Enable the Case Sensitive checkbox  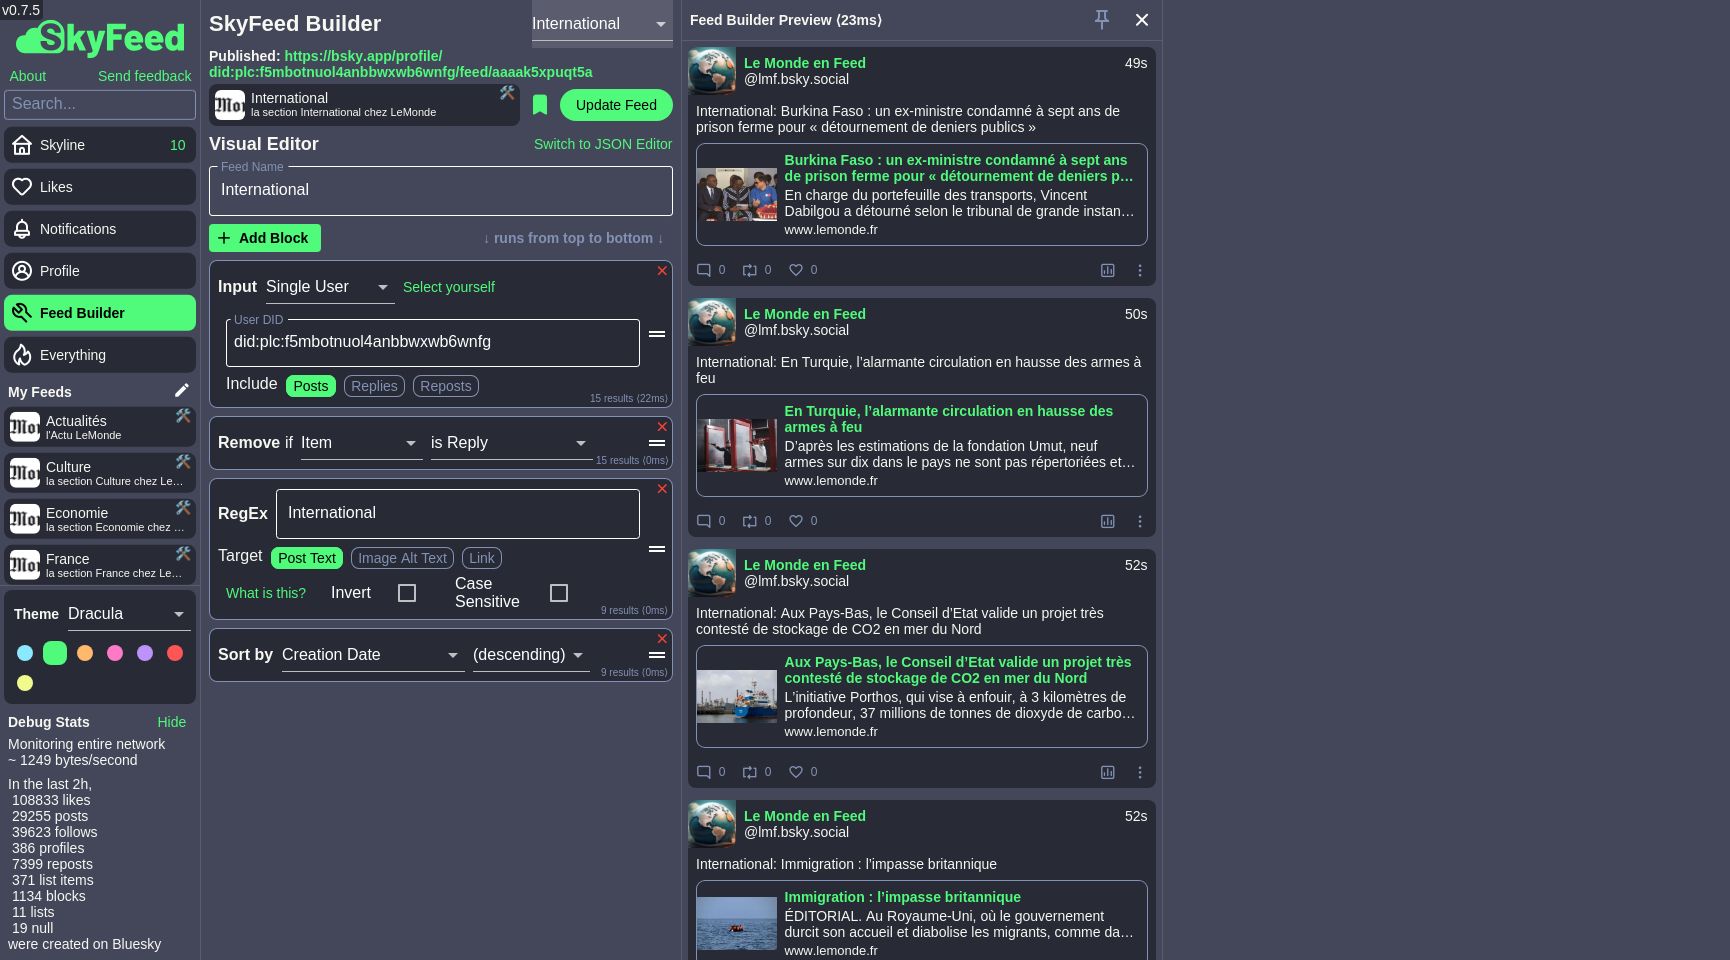pyautogui.click(x=559, y=592)
